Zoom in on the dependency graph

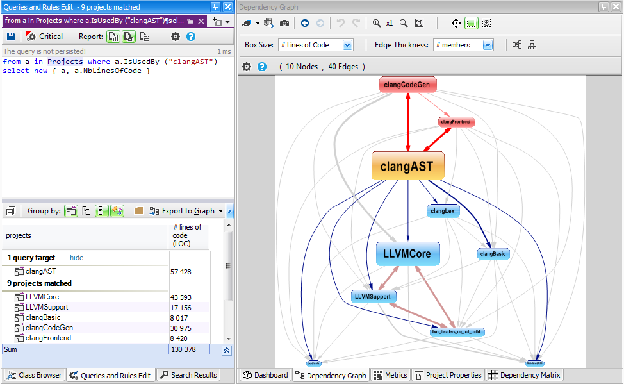pos(376,23)
